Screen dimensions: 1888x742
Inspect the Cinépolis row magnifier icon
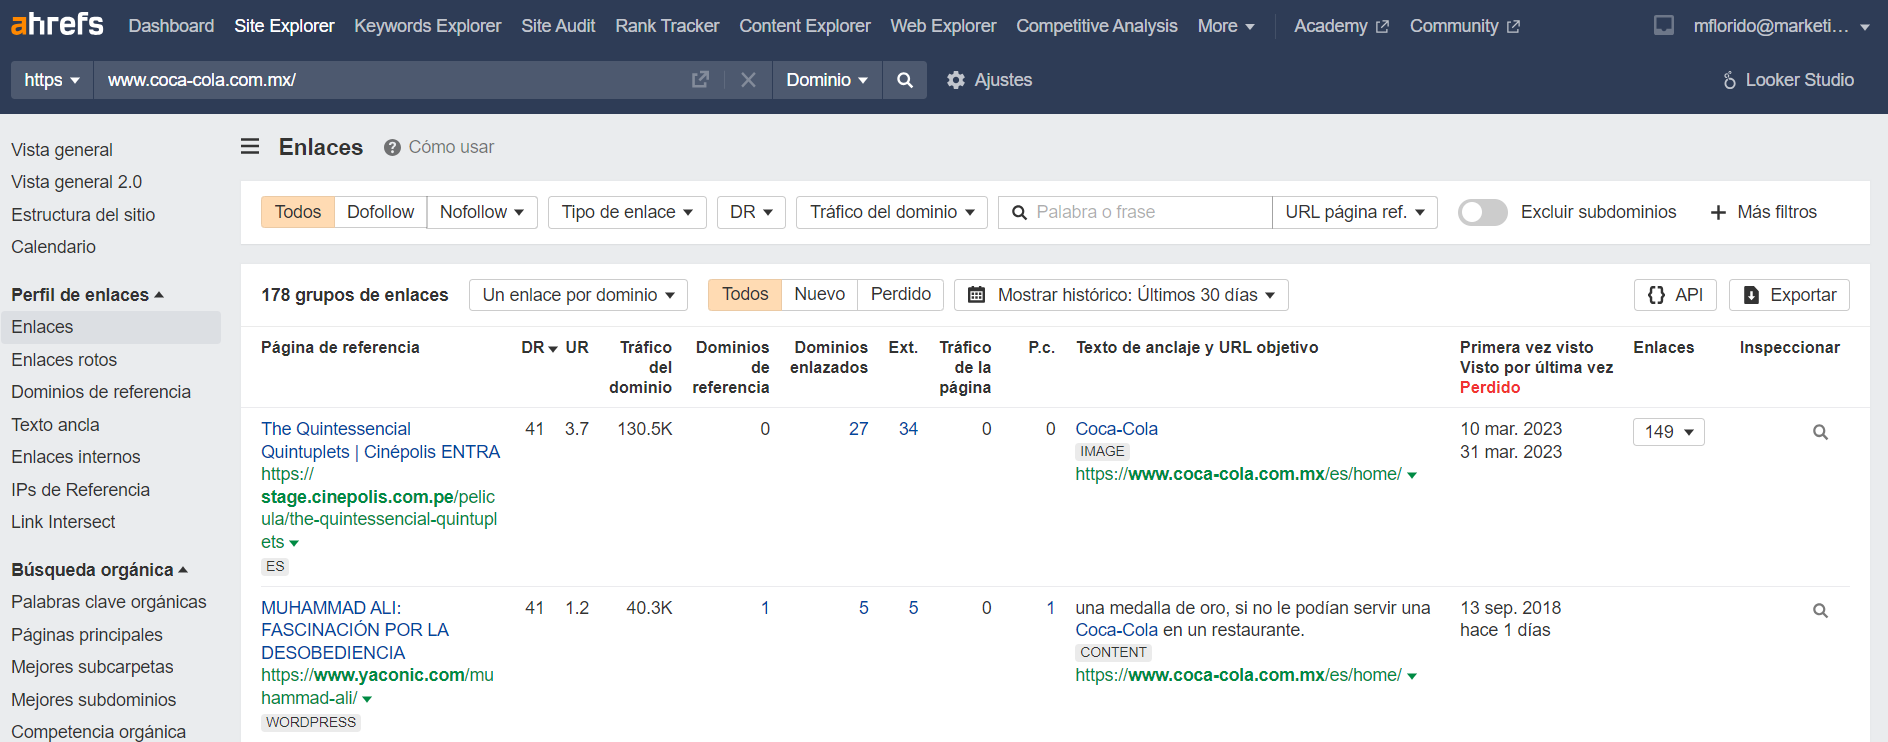coord(1820,432)
